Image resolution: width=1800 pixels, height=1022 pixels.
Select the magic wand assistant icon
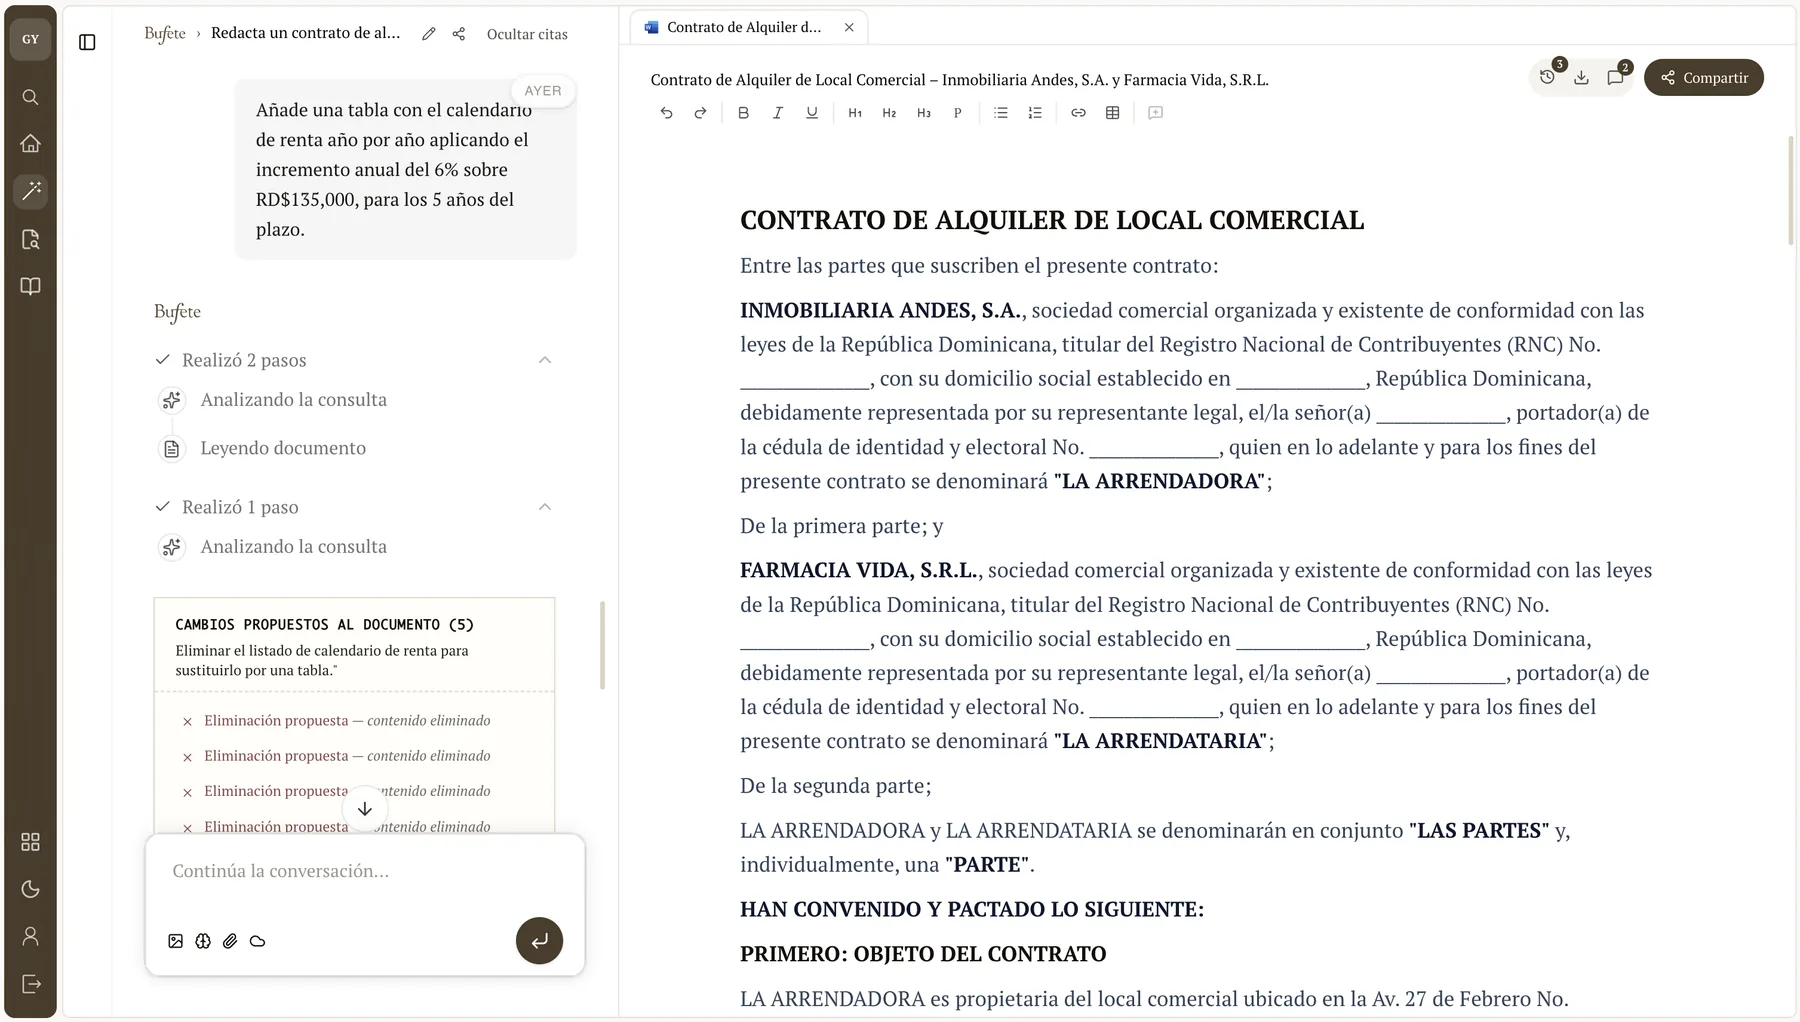(30, 191)
